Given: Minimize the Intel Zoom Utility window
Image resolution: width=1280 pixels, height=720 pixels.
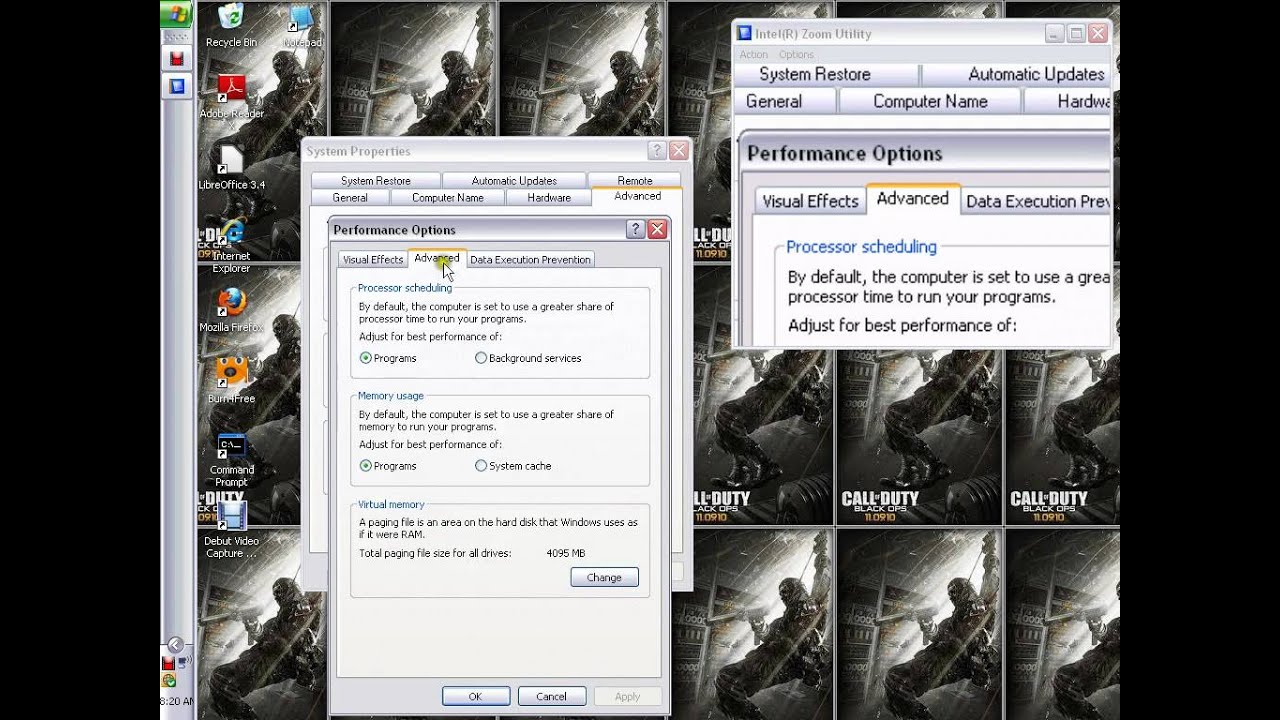Looking at the screenshot, I should point(1055,34).
